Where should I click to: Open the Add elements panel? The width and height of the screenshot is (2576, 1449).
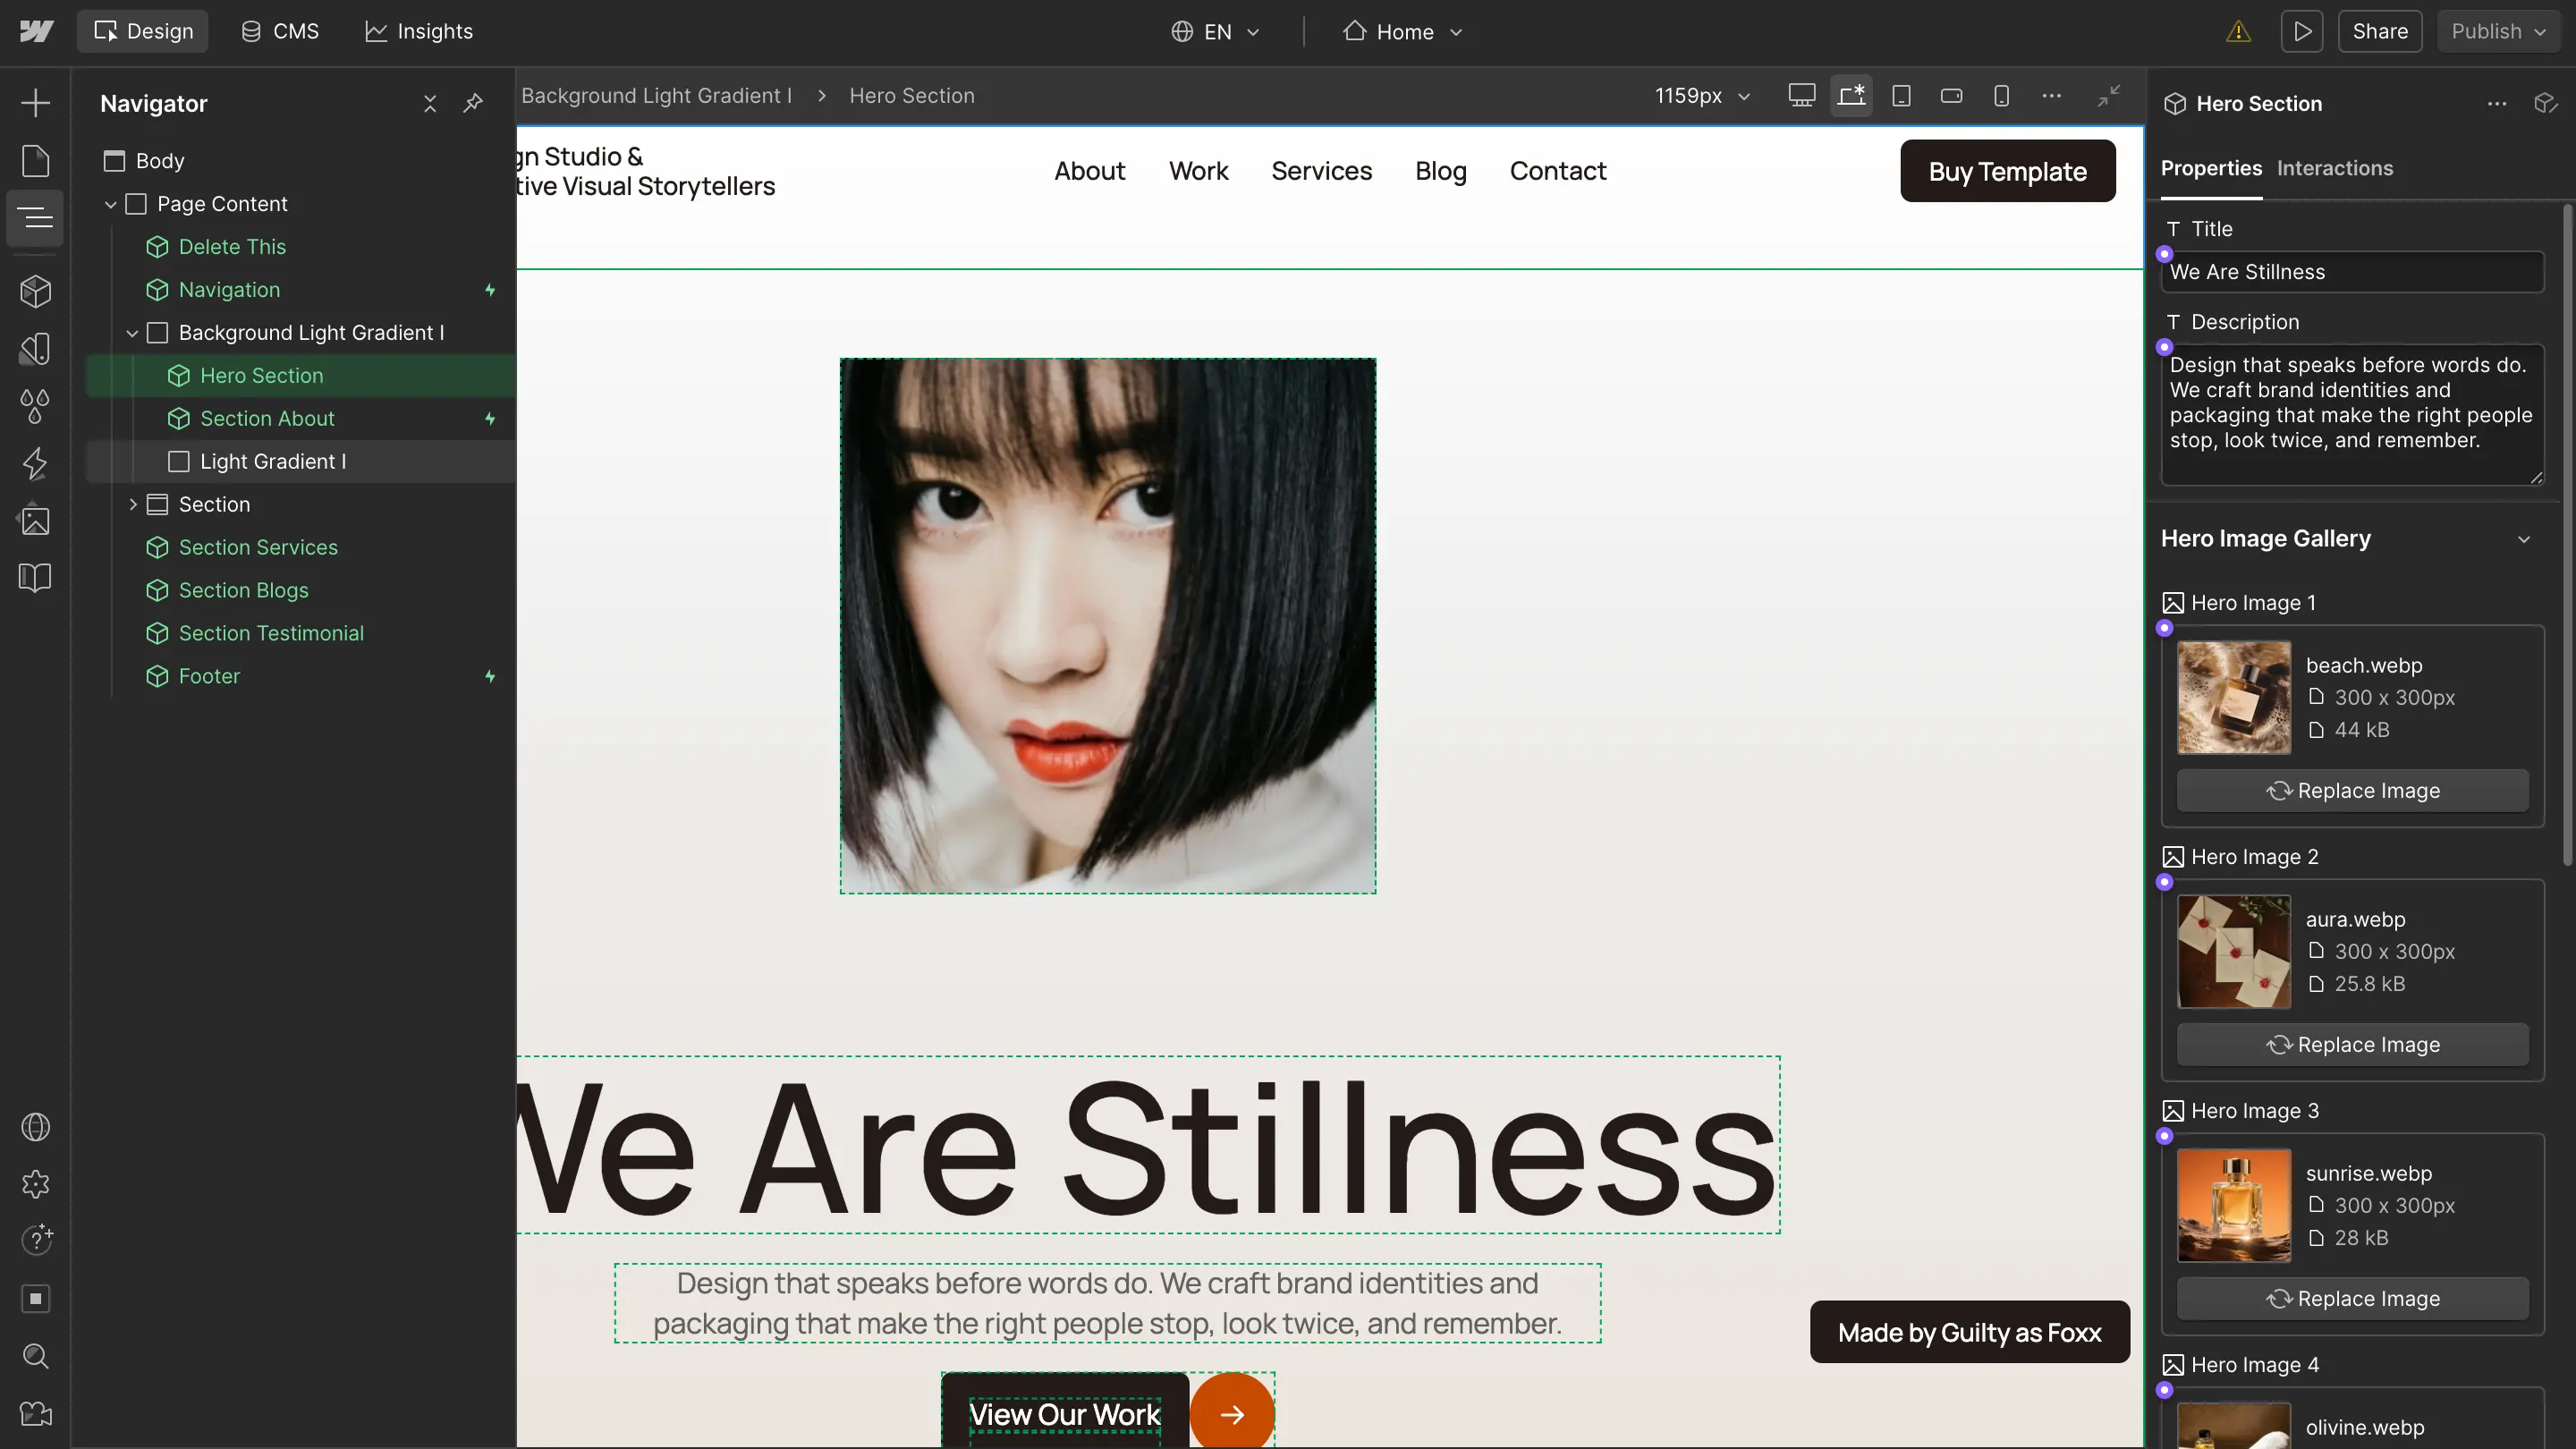point(35,103)
